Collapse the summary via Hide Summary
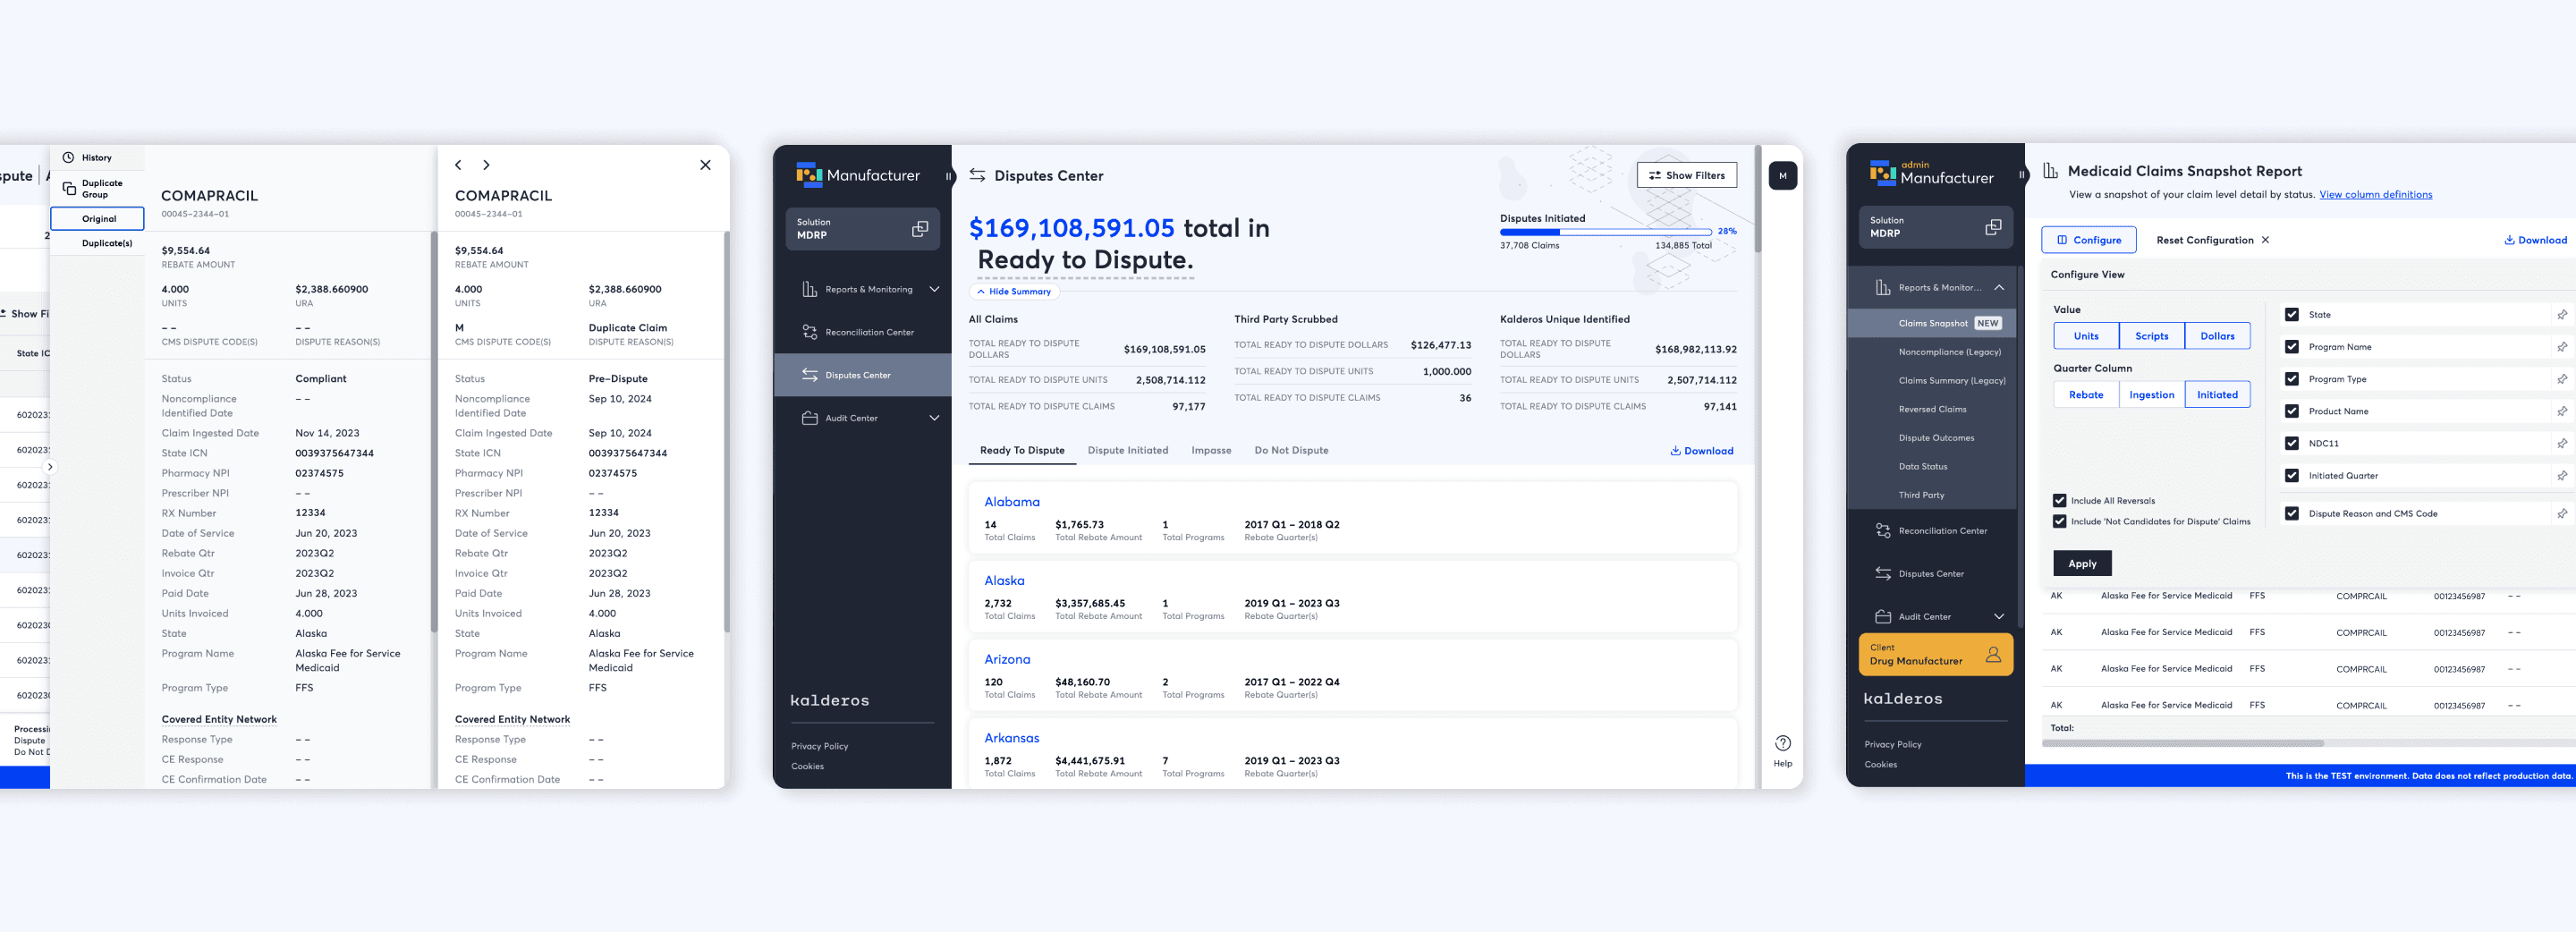Image resolution: width=2576 pixels, height=932 pixels. 1014,291
